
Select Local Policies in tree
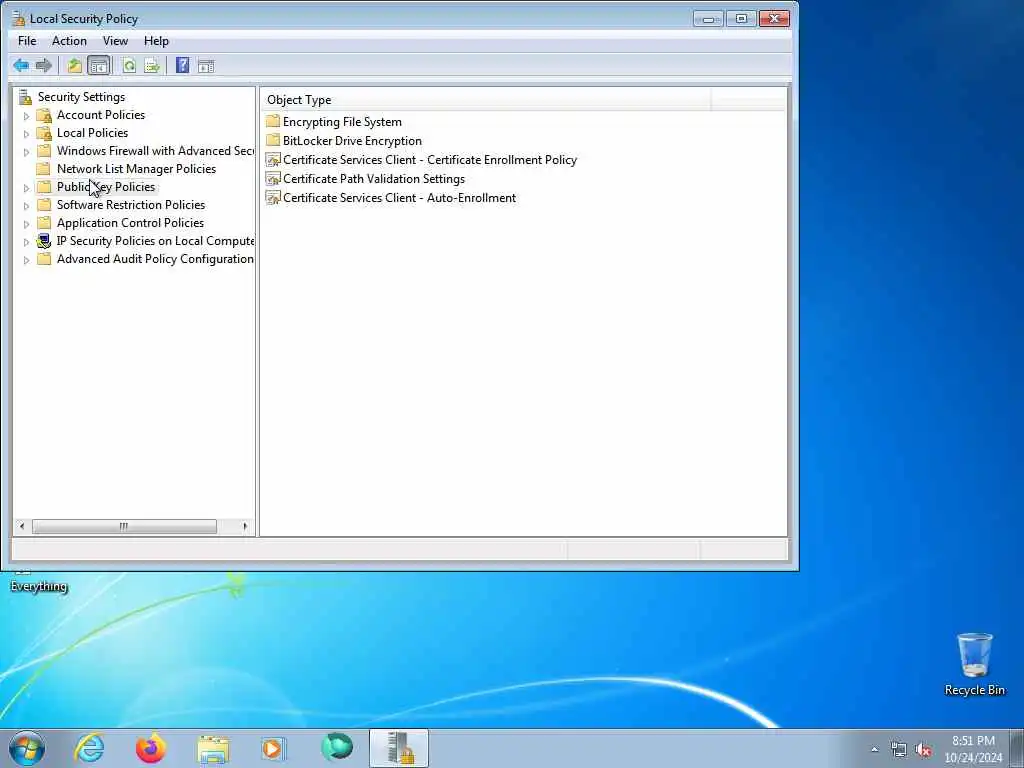(x=92, y=133)
